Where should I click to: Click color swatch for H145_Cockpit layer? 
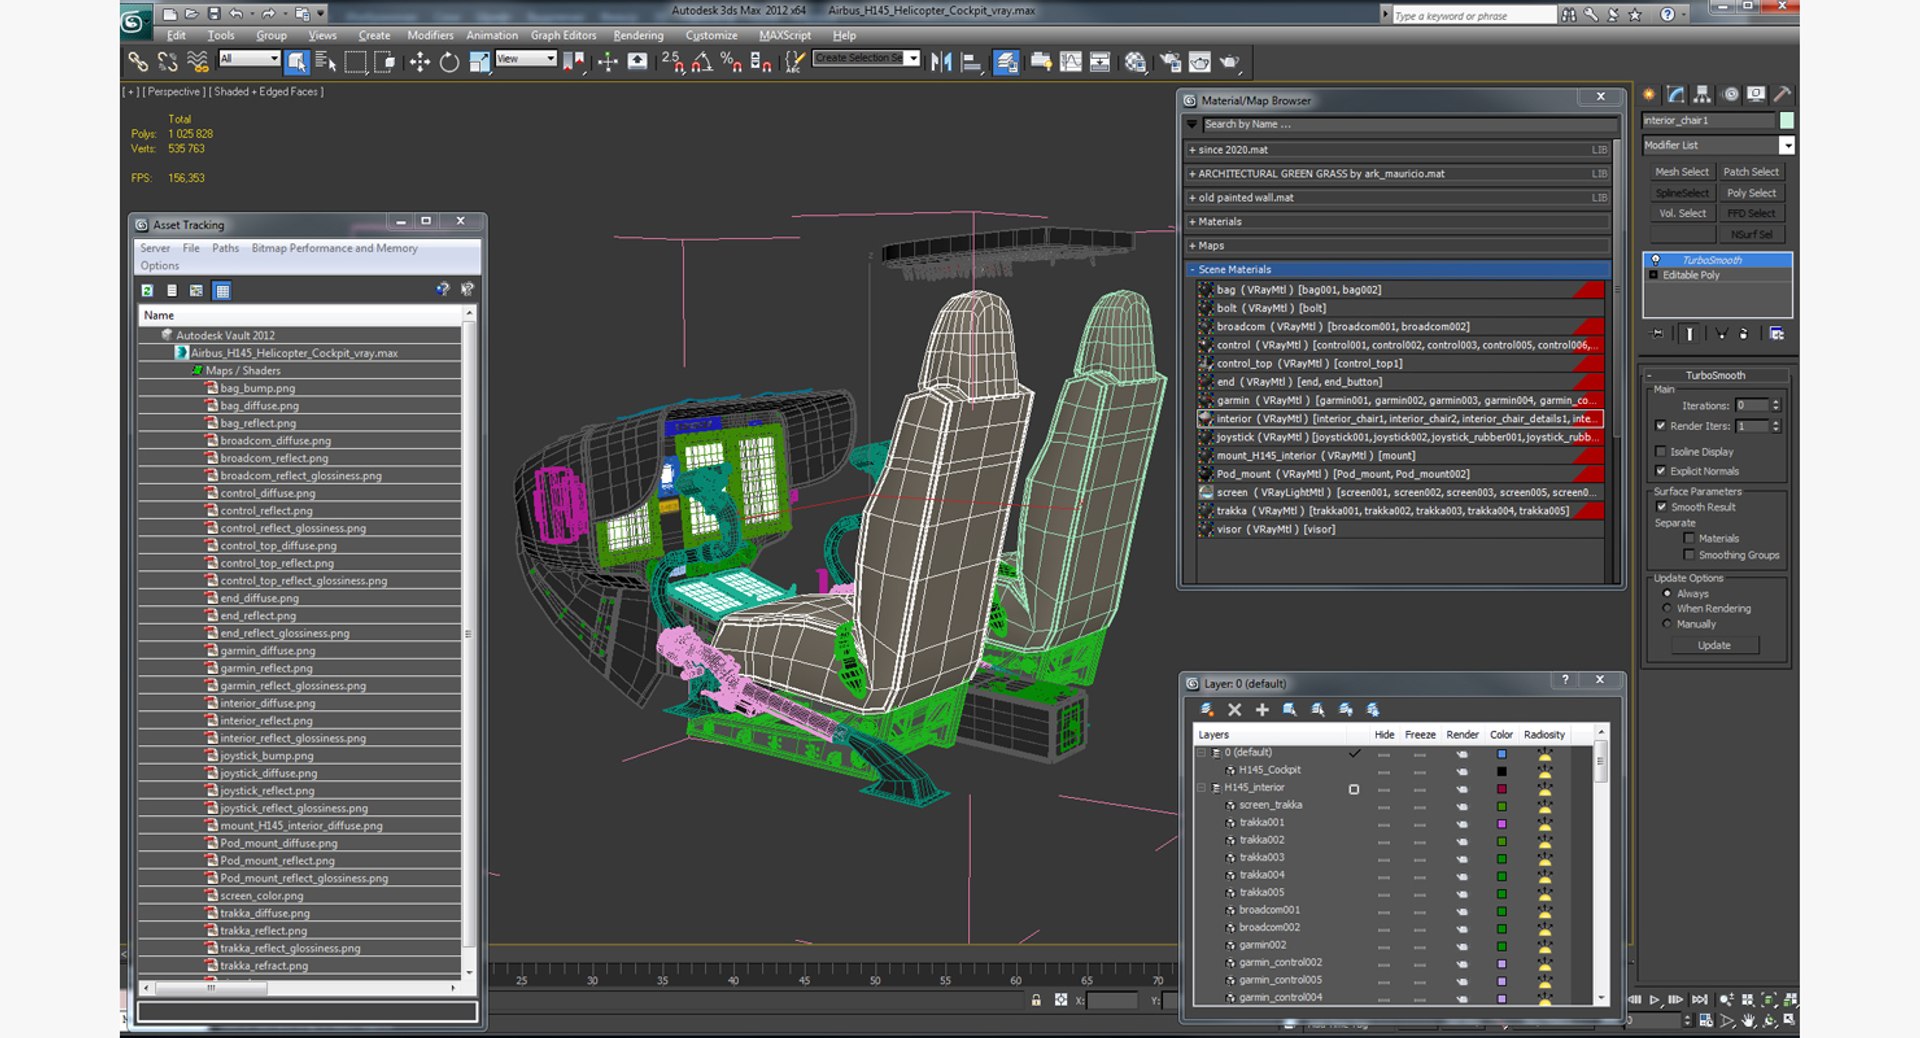pos(1501,771)
